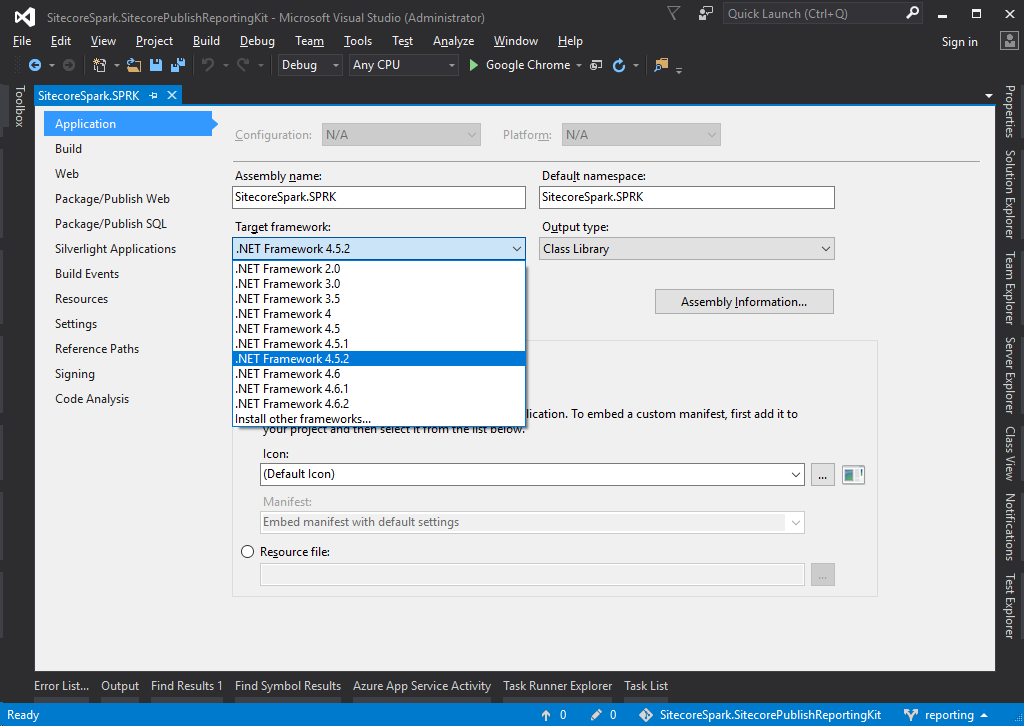Screen dimensions: 1024x726
Task: Click the repository diamond icon in status bar
Action: pos(646,716)
